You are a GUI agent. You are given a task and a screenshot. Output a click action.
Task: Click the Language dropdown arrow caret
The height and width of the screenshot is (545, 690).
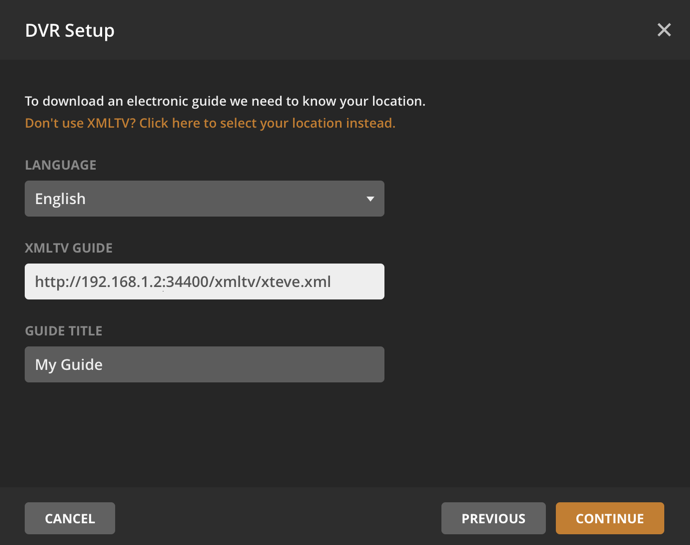click(x=370, y=199)
